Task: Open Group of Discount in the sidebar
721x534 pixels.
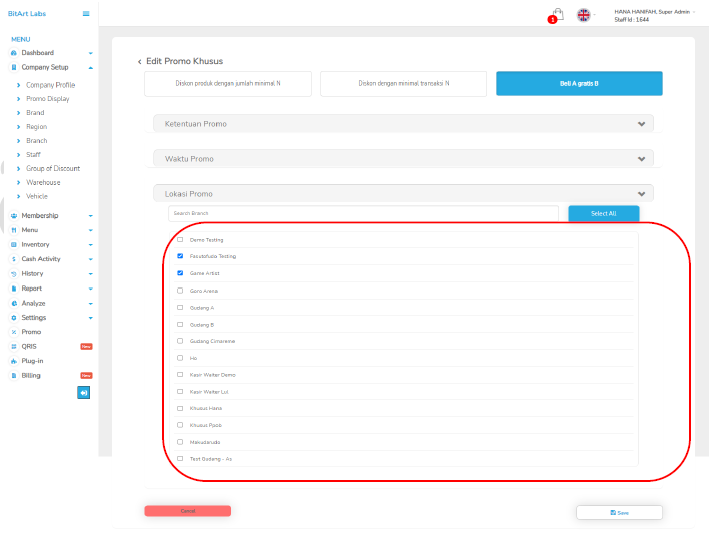Action: click(x=53, y=168)
